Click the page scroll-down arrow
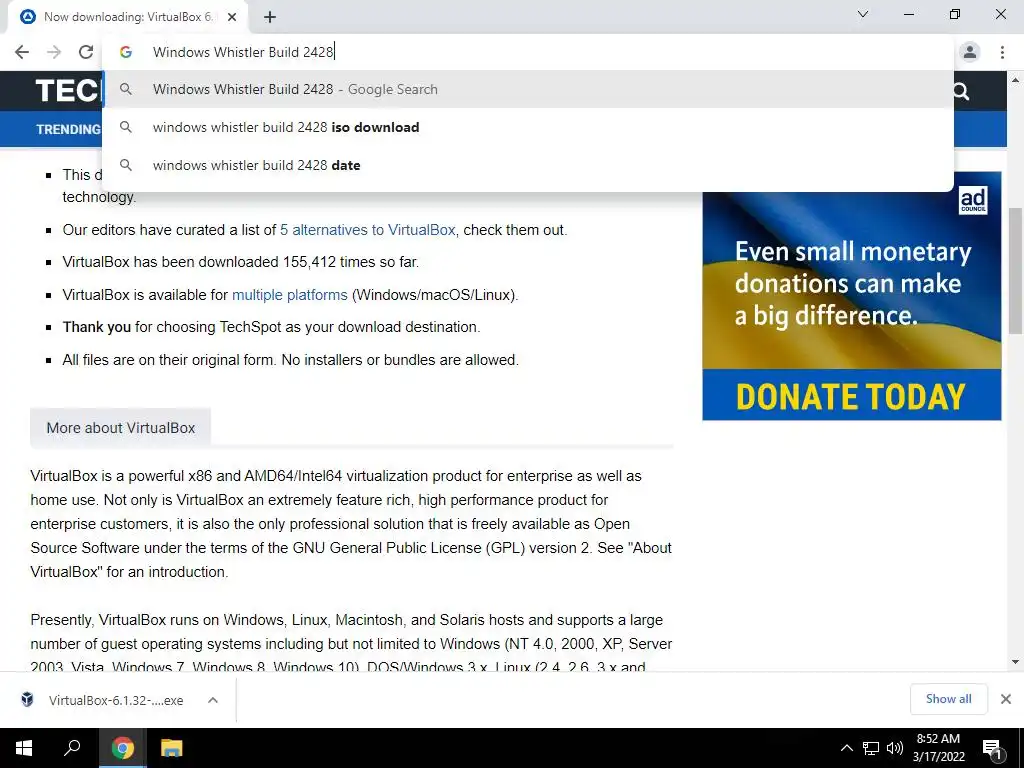The height and width of the screenshot is (768, 1024). pyautogui.click(x=1015, y=662)
